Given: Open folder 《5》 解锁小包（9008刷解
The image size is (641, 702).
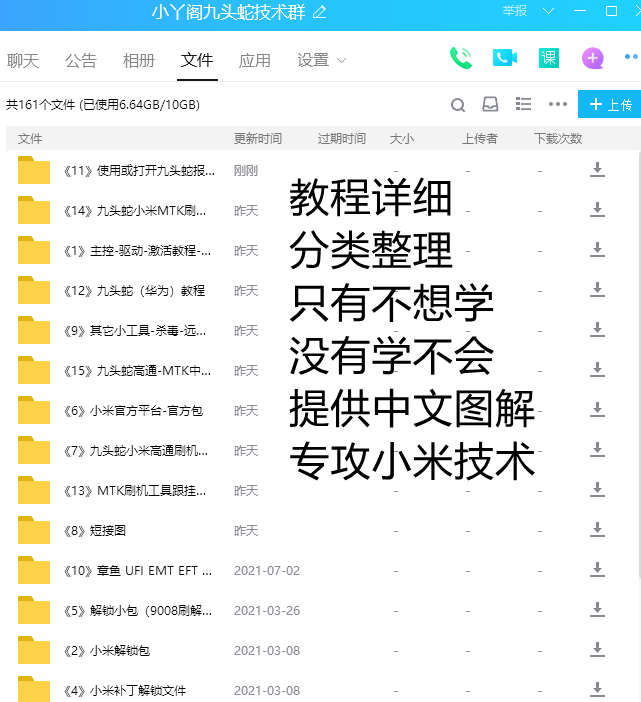Looking at the screenshot, I should [x=138, y=611].
